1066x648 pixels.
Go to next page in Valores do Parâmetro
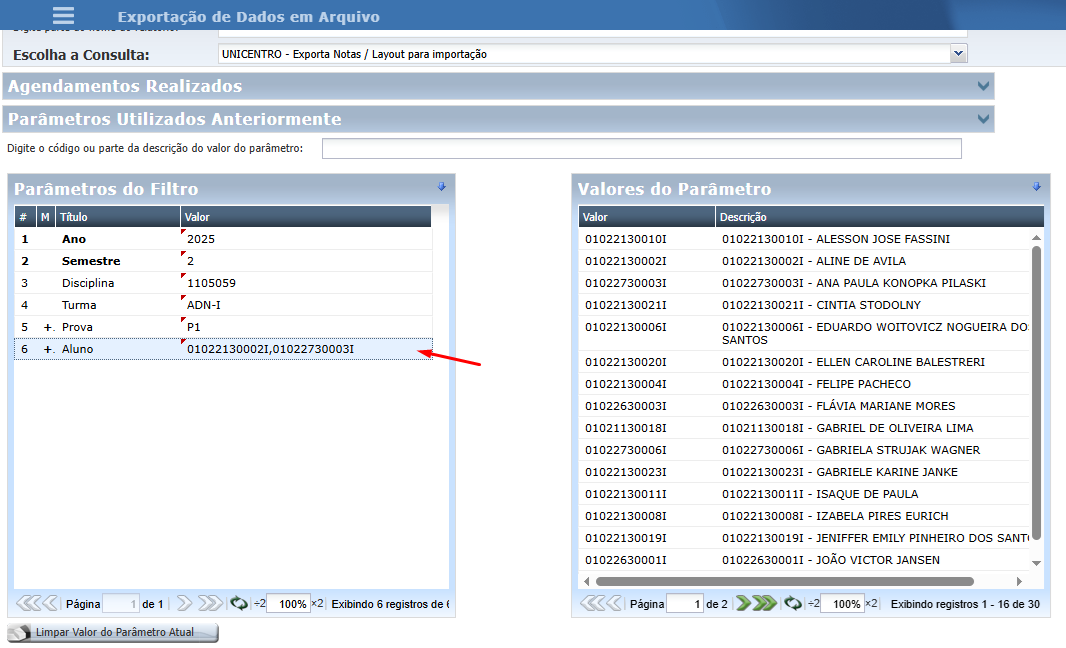pyautogui.click(x=743, y=603)
